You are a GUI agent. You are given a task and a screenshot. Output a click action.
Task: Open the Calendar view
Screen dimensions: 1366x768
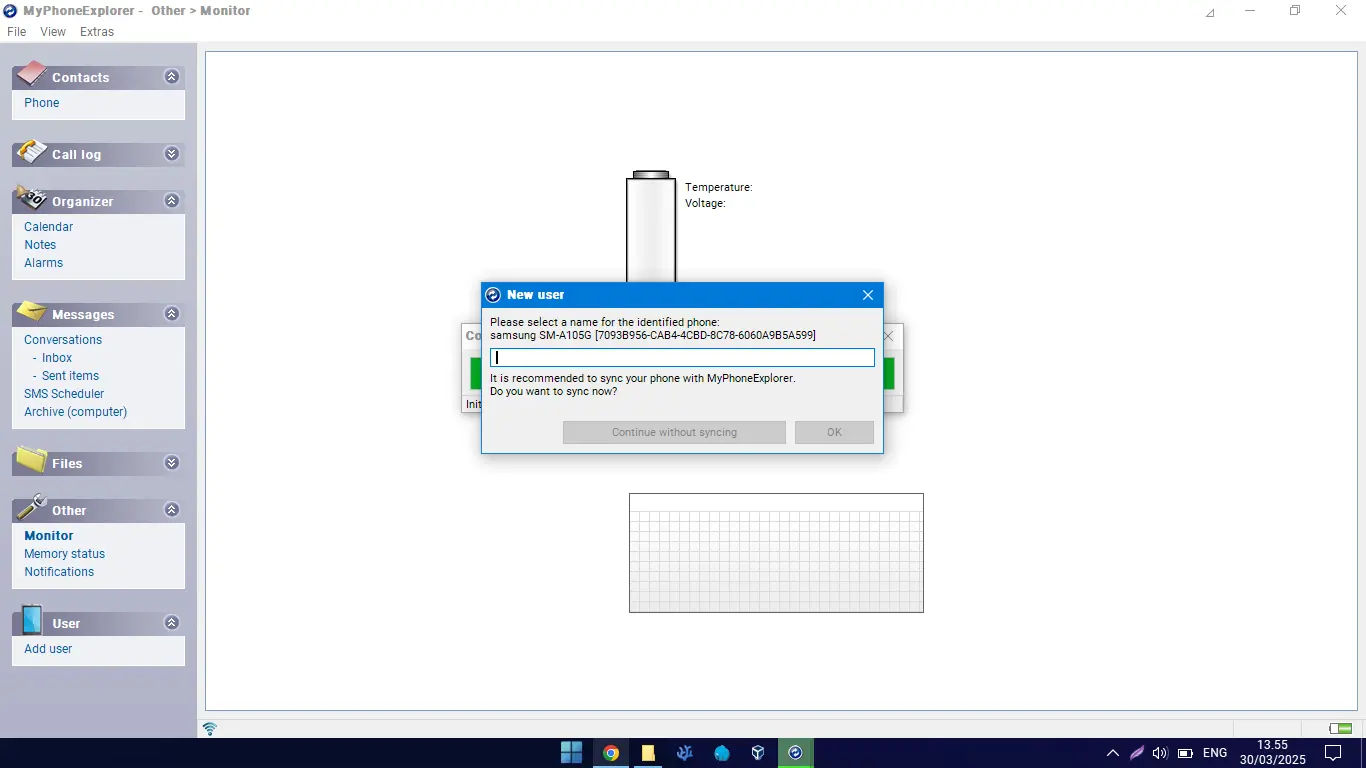click(48, 227)
